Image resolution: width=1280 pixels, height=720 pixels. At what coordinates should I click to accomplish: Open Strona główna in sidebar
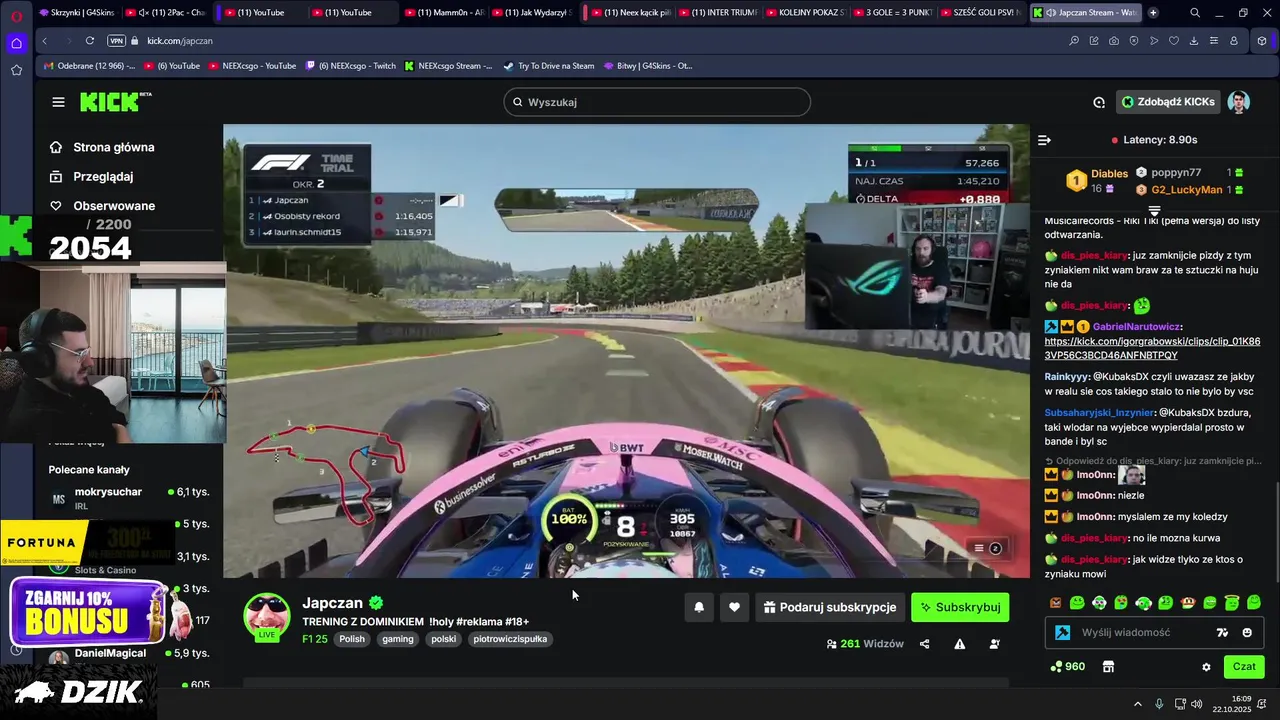114,147
